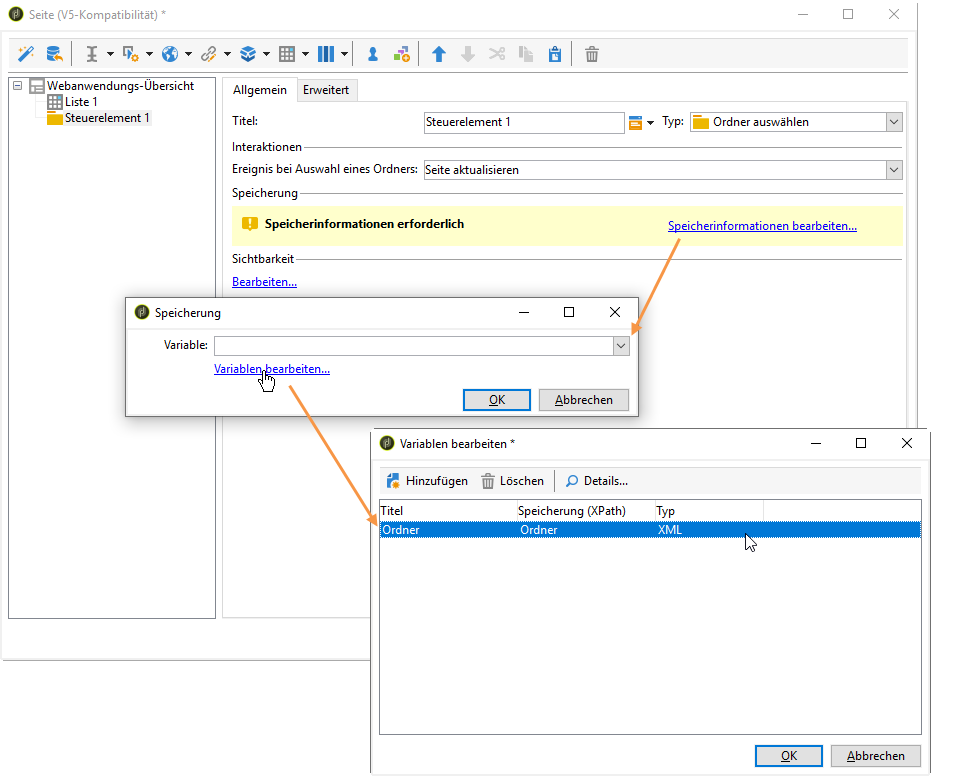Screen dimensions: 953x776
Task: Click the XML cell in the Ordner row
Action: tap(670, 530)
